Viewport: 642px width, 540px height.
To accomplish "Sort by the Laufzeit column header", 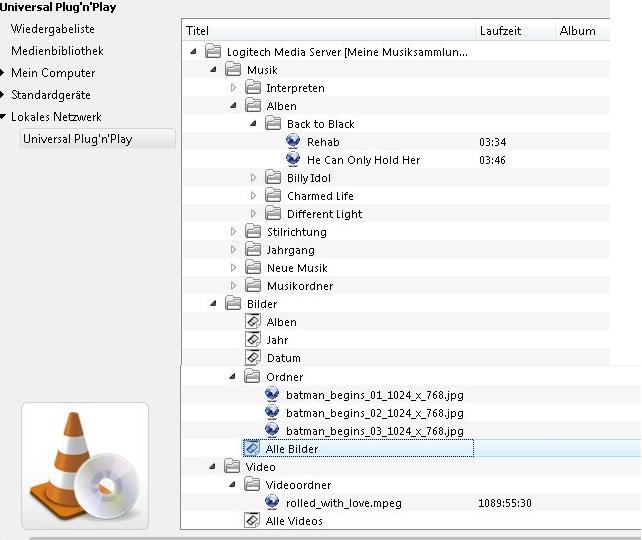I will 500,31.
